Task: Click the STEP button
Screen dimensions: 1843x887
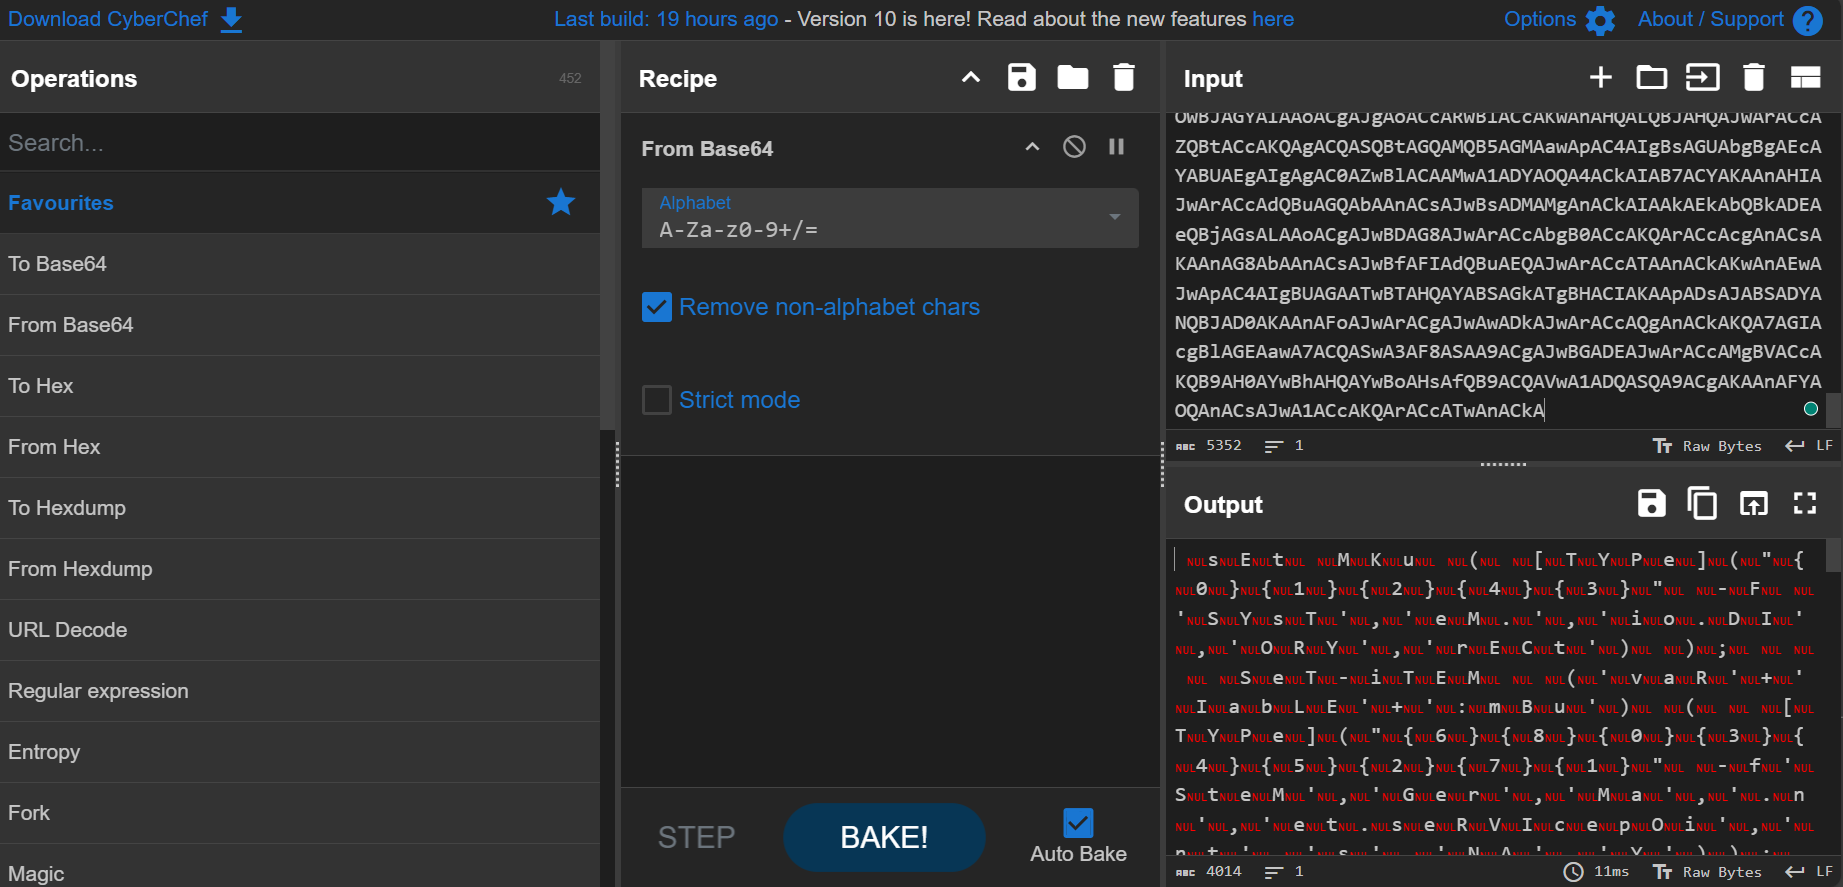Action: (696, 837)
